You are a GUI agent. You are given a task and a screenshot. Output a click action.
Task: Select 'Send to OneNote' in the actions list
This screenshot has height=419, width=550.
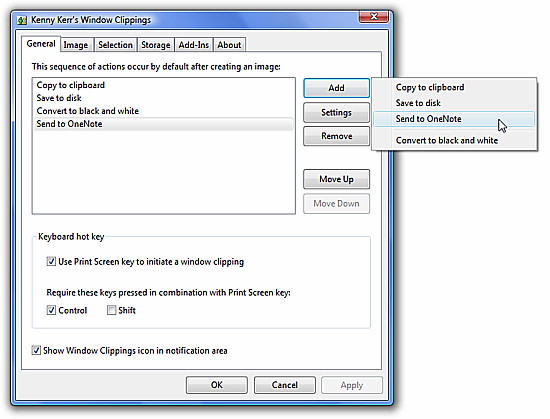coord(163,124)
